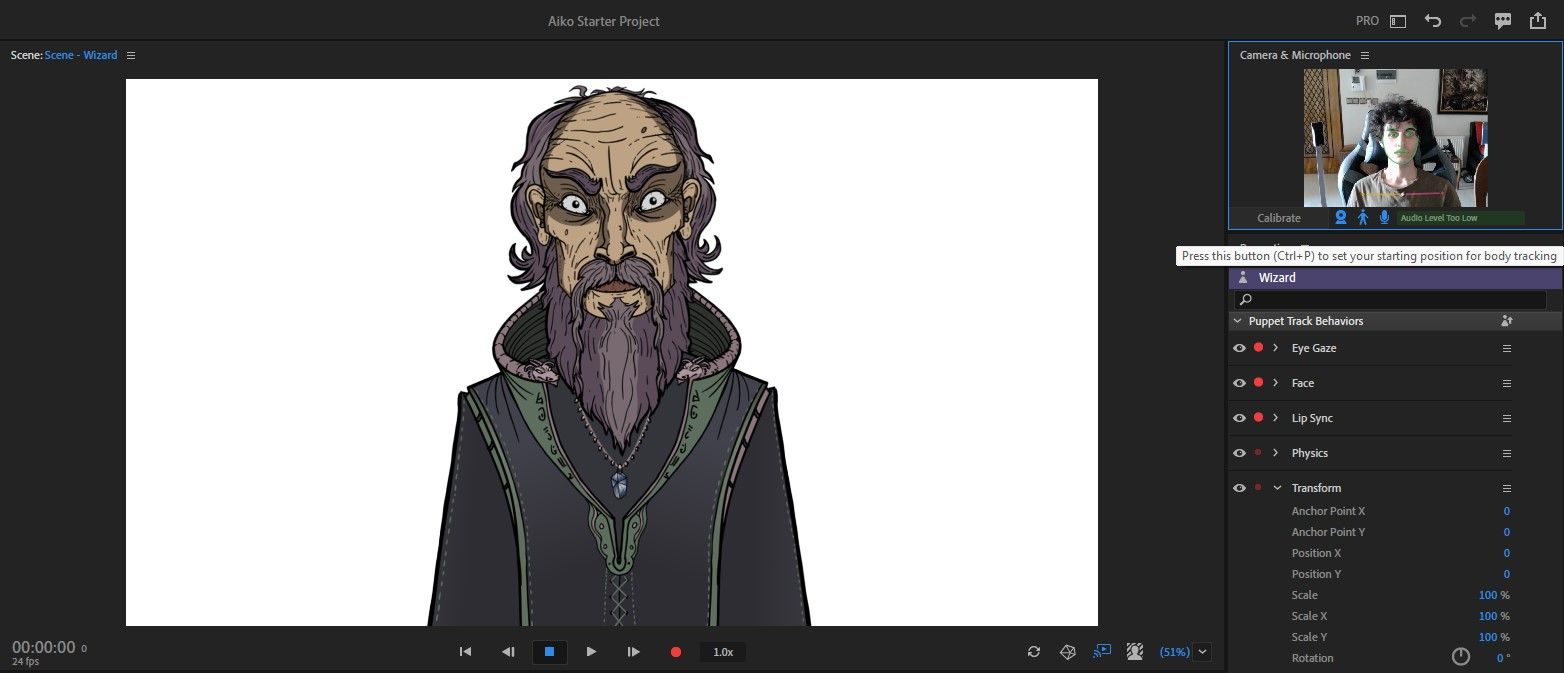1564x673 pixels.
Task: Activate the body tracking person icon
Action: tap(1363, 217)
